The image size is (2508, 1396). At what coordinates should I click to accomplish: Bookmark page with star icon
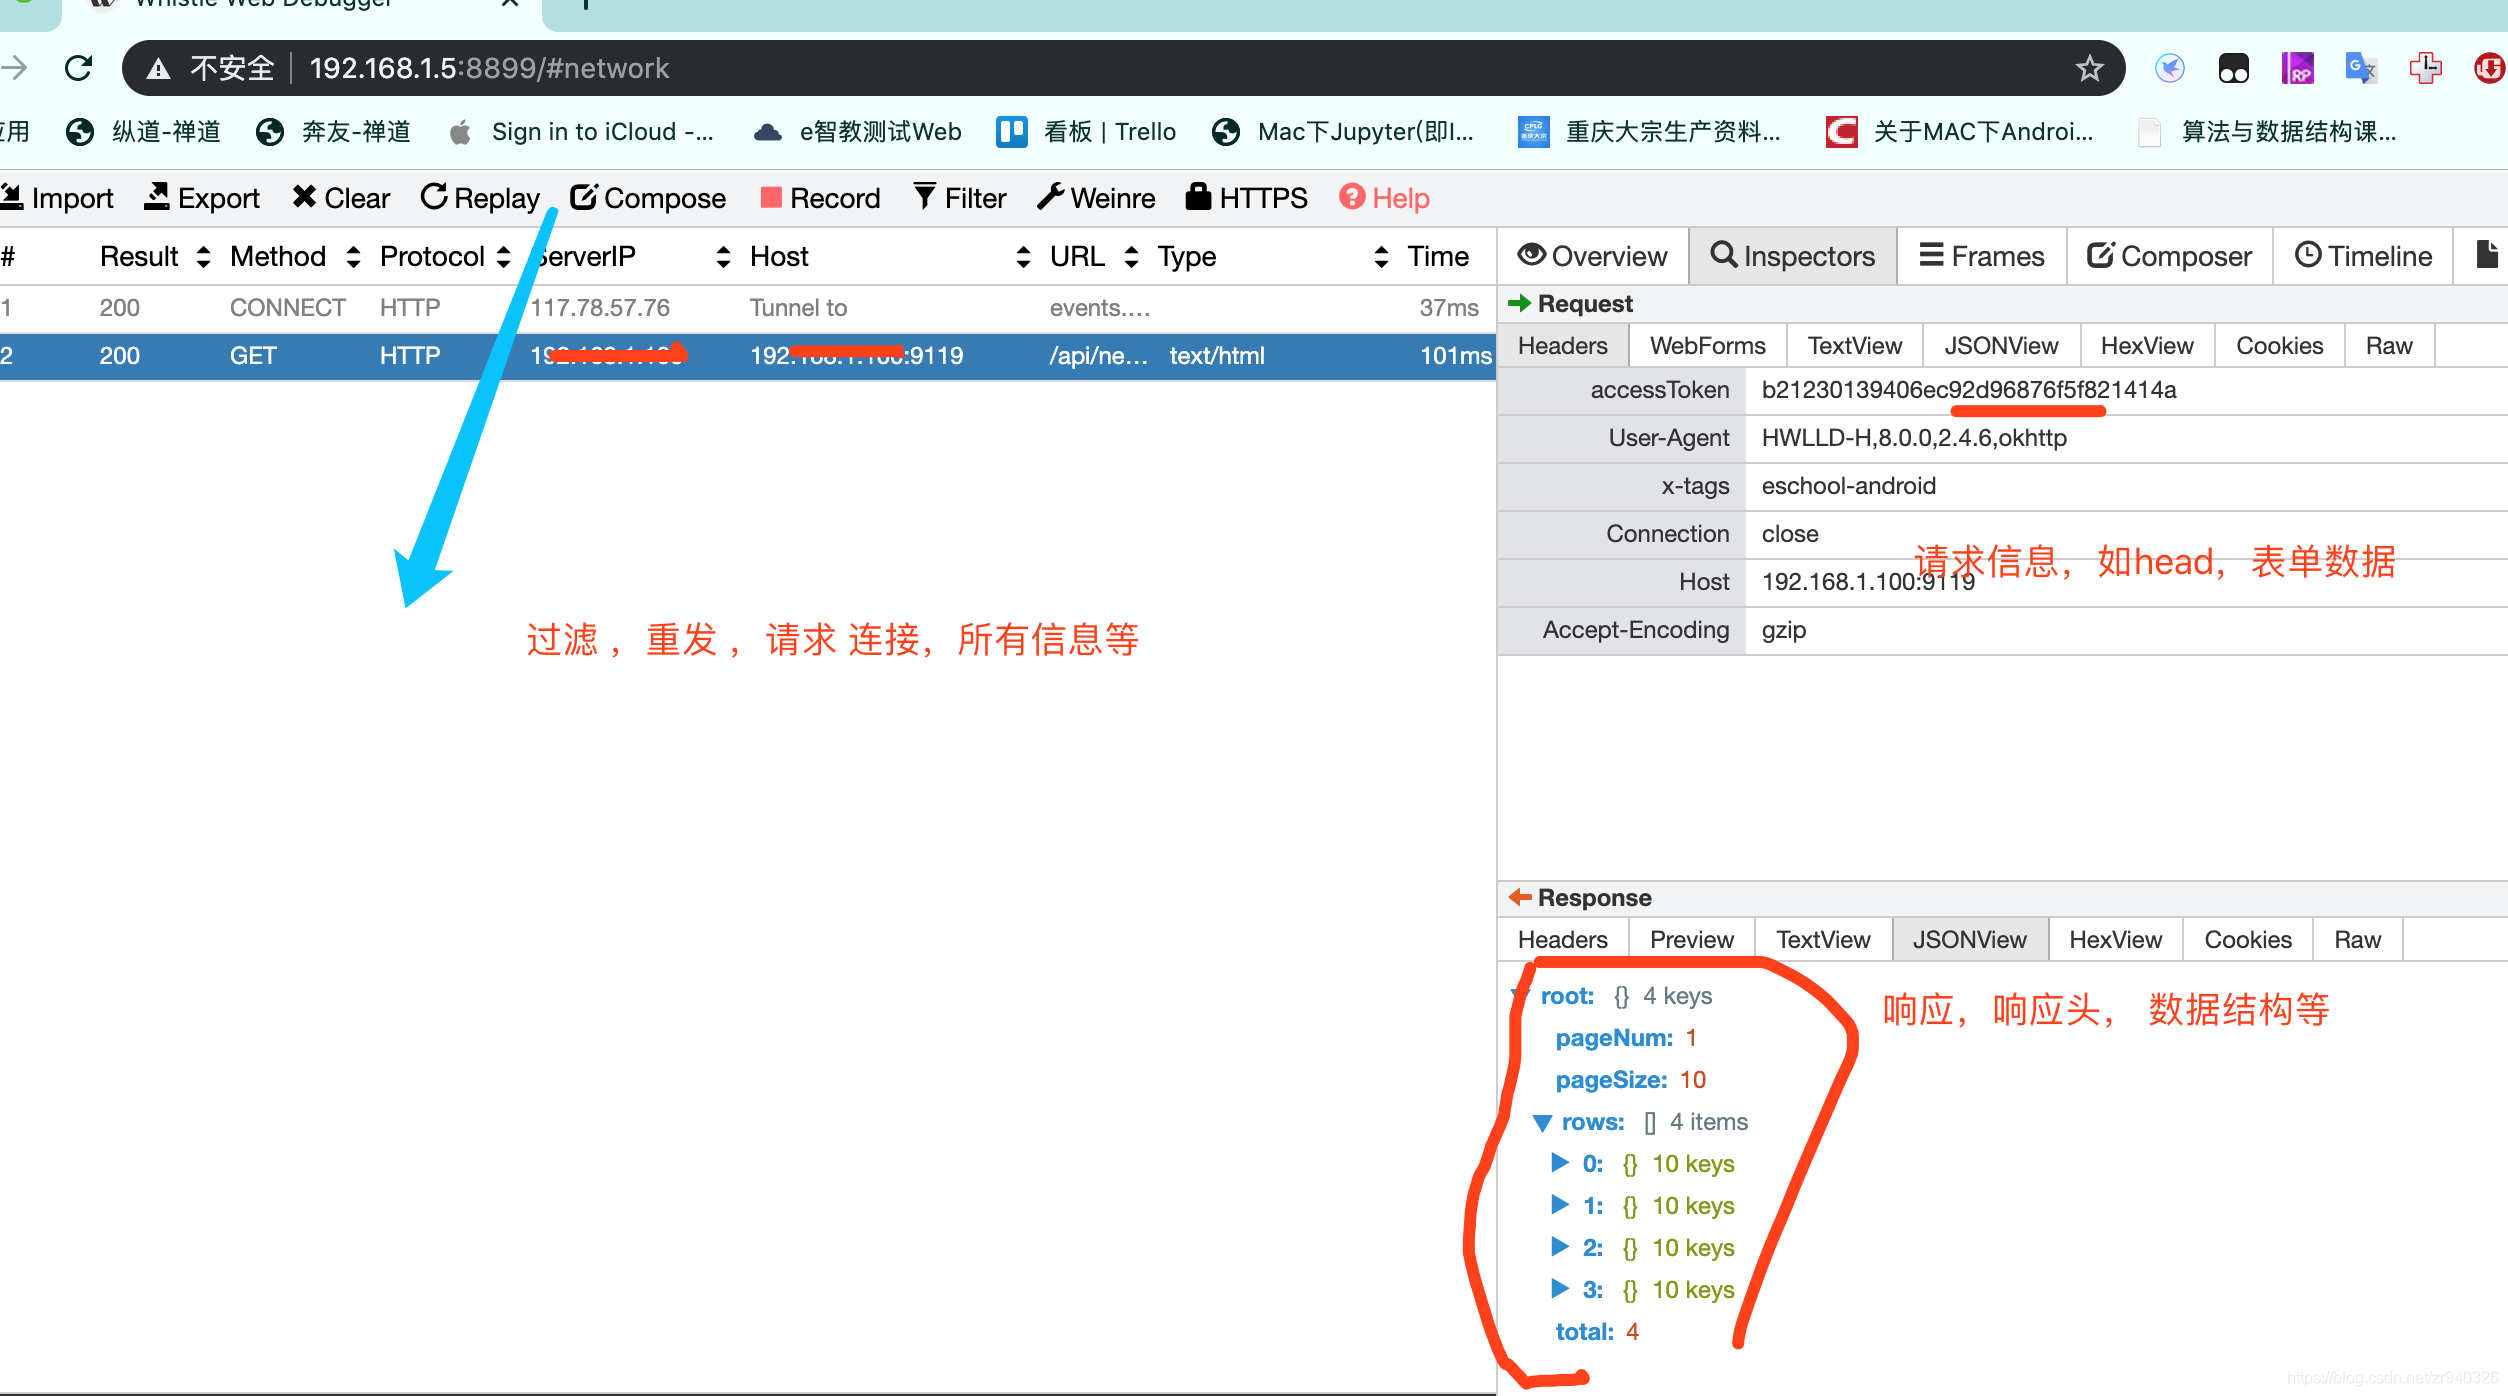click(x=2089, y=69)
